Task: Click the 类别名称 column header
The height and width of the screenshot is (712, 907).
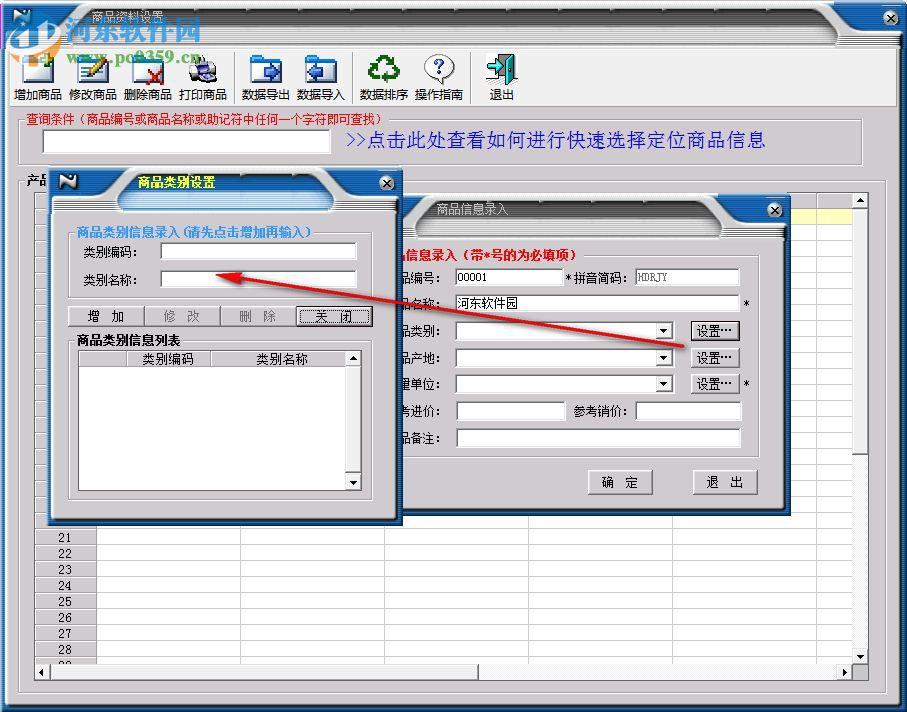Action: point(281,359)
